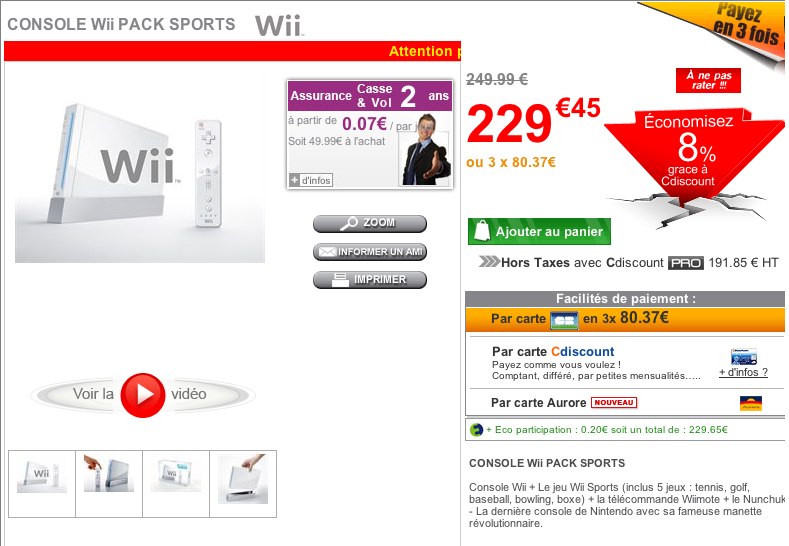Click INFORMER UN AMI envelope button
Screen dimensions: 789x546
pyautogui.click(x=370, y=252)
